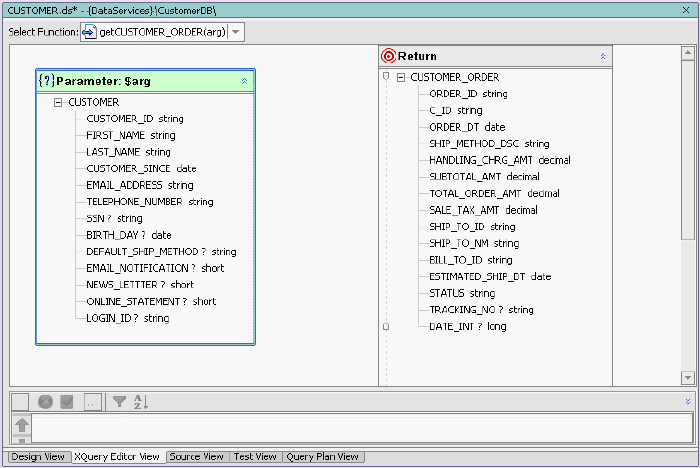Select SHIP_TO_ID string in Return
This screenshot has width=700, height=468.
(472, 227)
